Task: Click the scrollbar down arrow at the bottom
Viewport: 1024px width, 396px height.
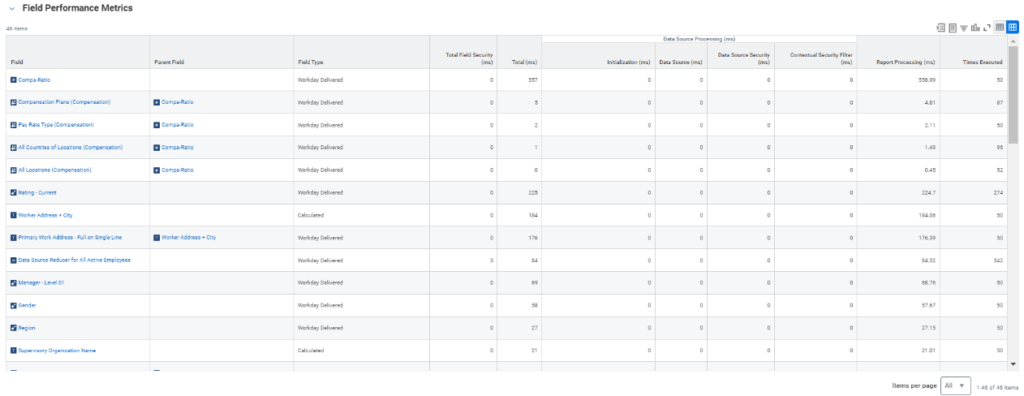Action: (x=1013, y=364)
